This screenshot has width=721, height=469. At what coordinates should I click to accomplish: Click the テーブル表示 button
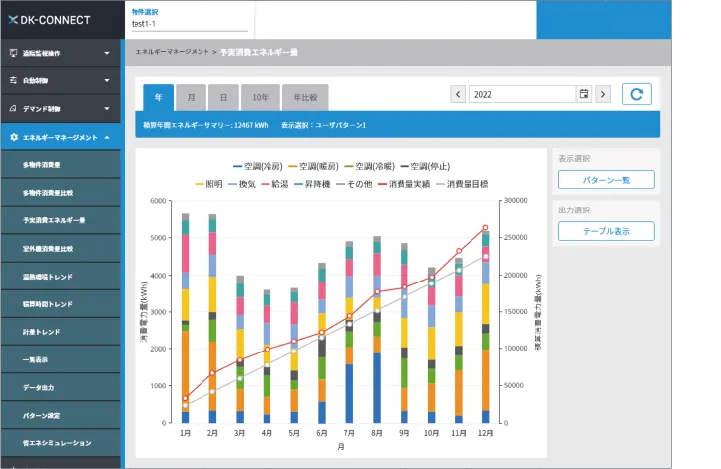605,231
